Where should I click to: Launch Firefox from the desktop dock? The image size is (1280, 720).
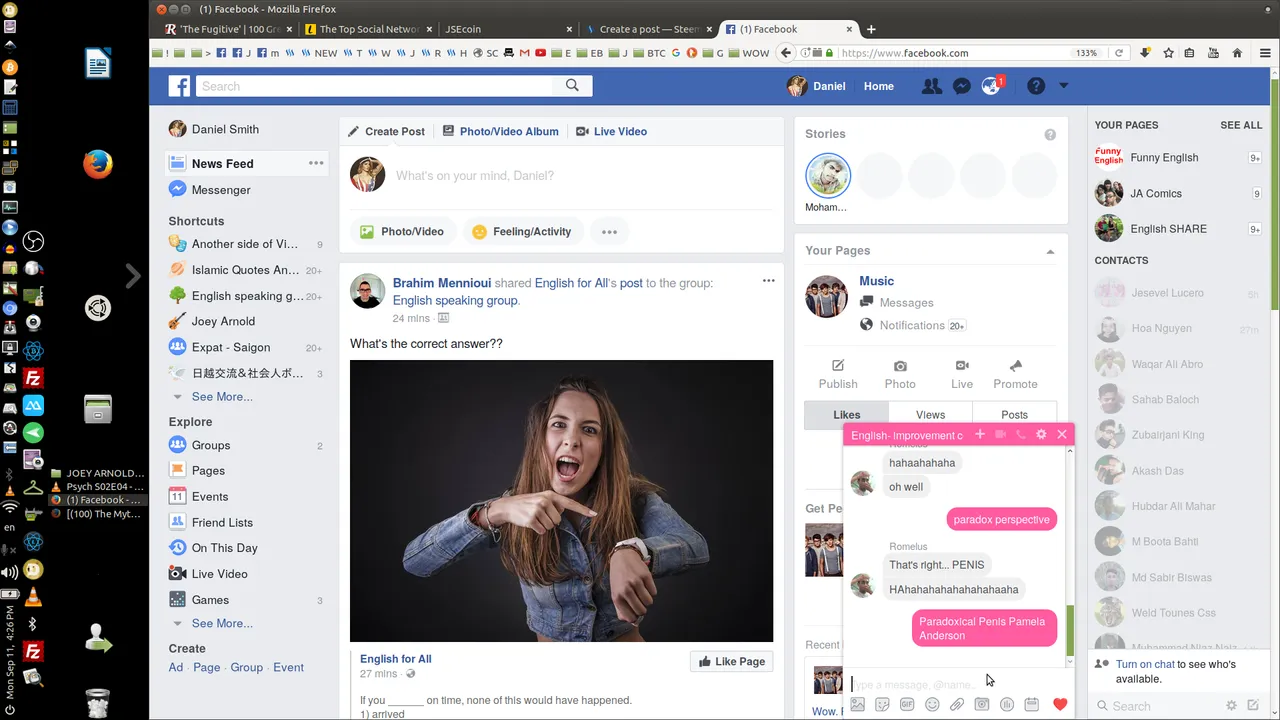click(x=98, y=163)
